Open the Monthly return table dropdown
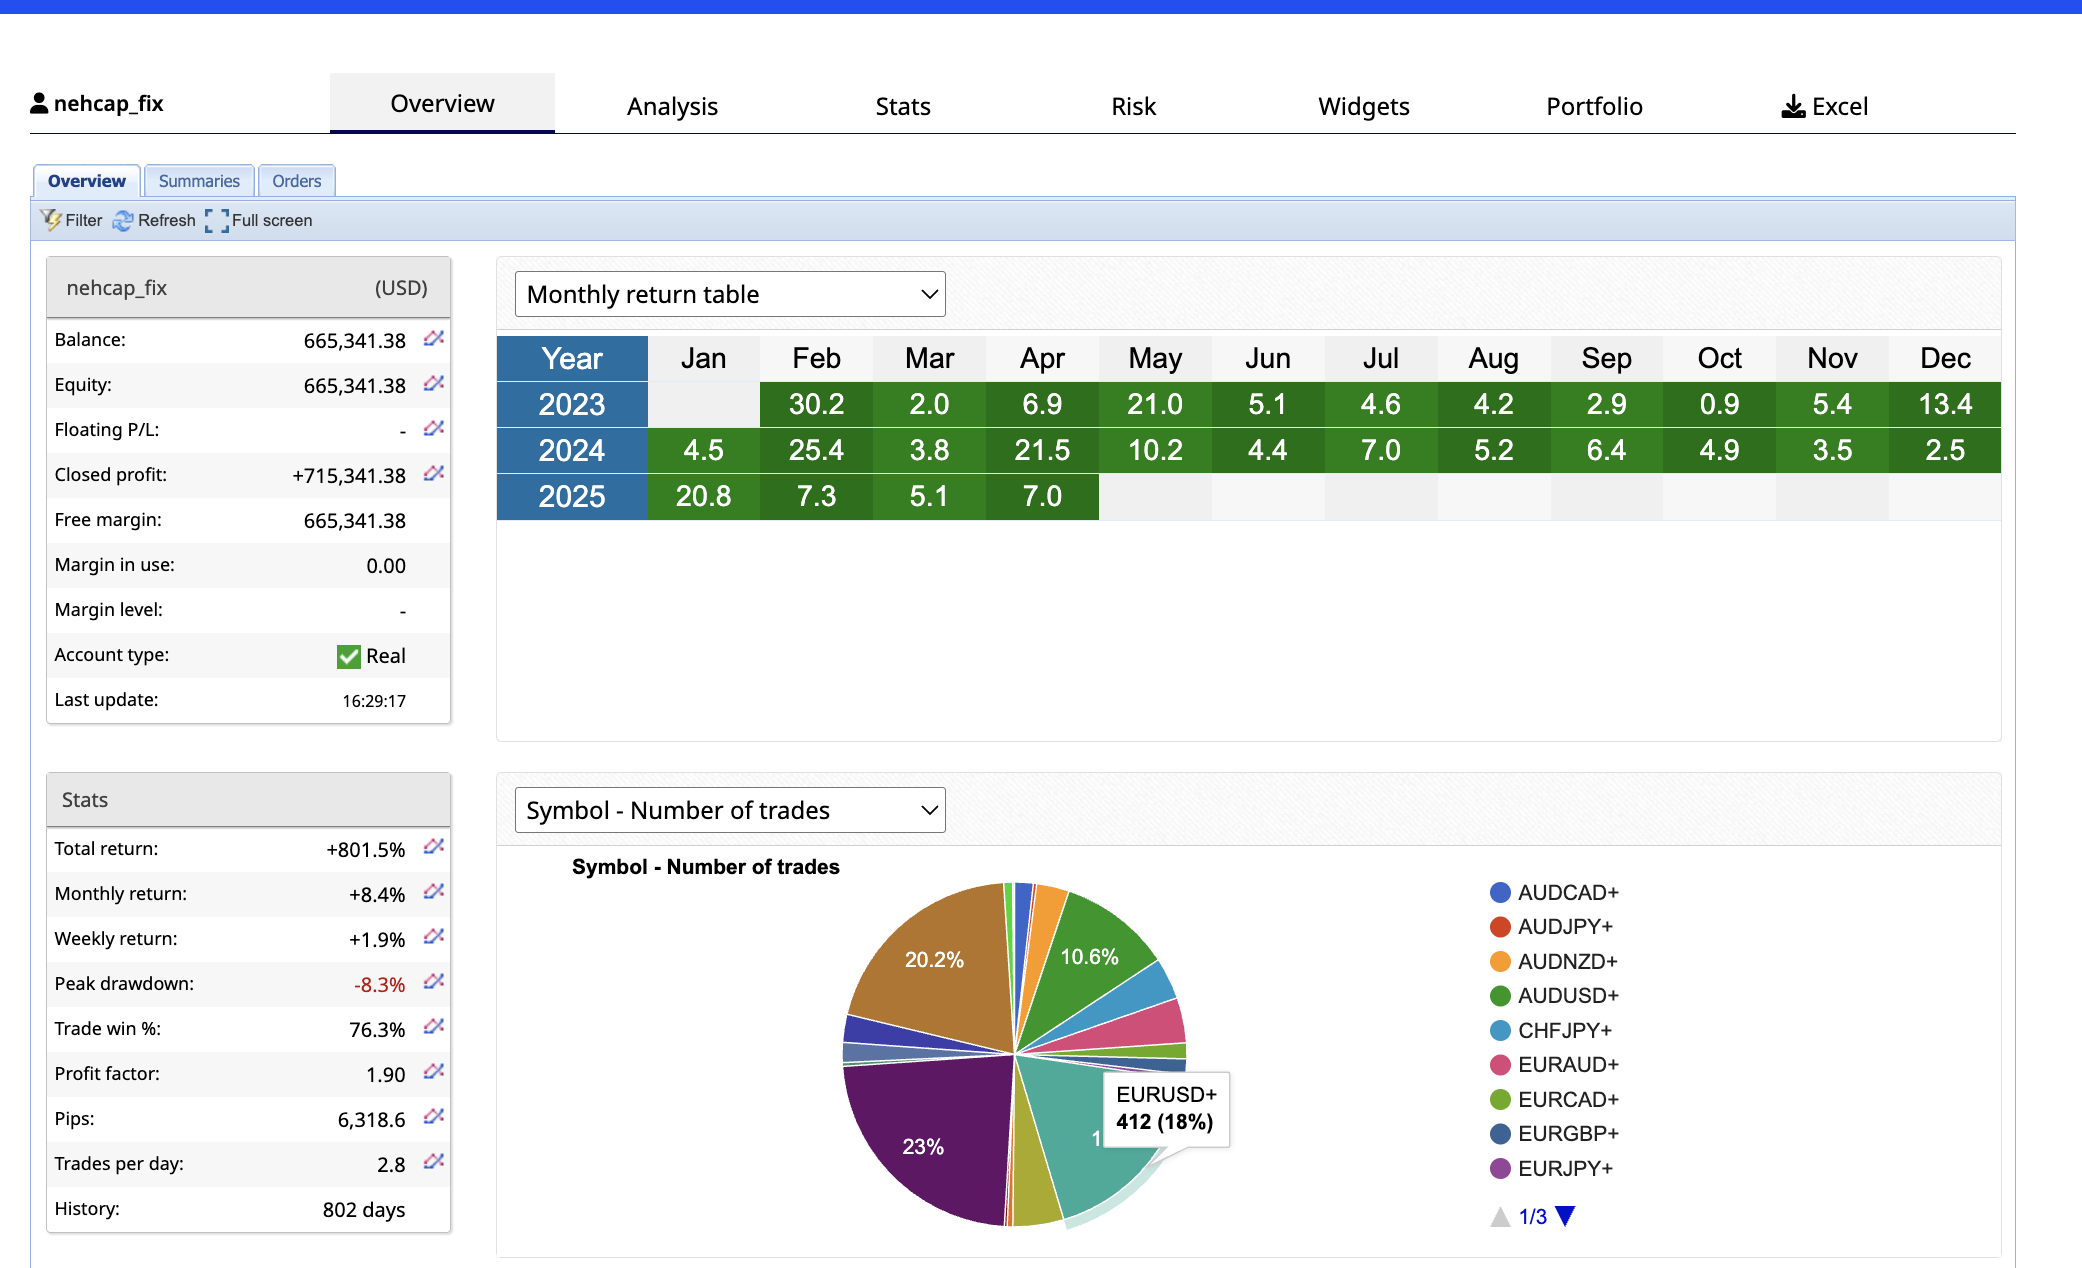 point(729,294)
